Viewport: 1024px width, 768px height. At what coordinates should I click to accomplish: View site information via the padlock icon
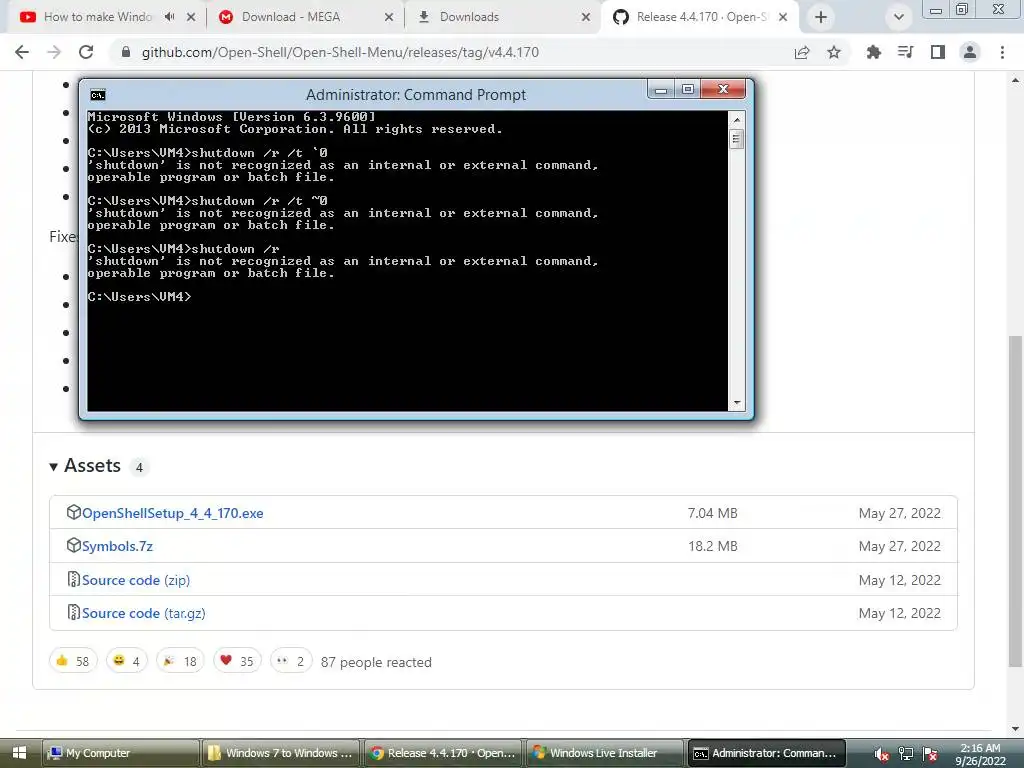pos(126,52)
